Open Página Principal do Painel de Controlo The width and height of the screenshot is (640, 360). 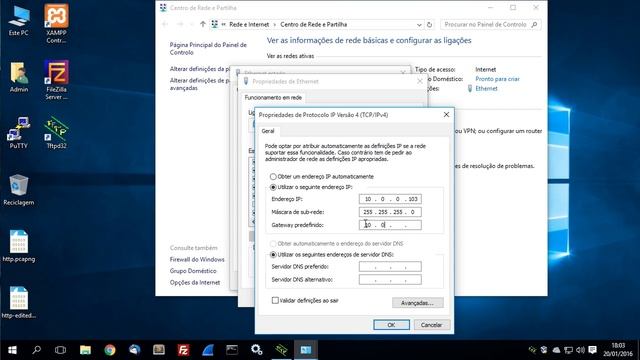coord(208,49)
